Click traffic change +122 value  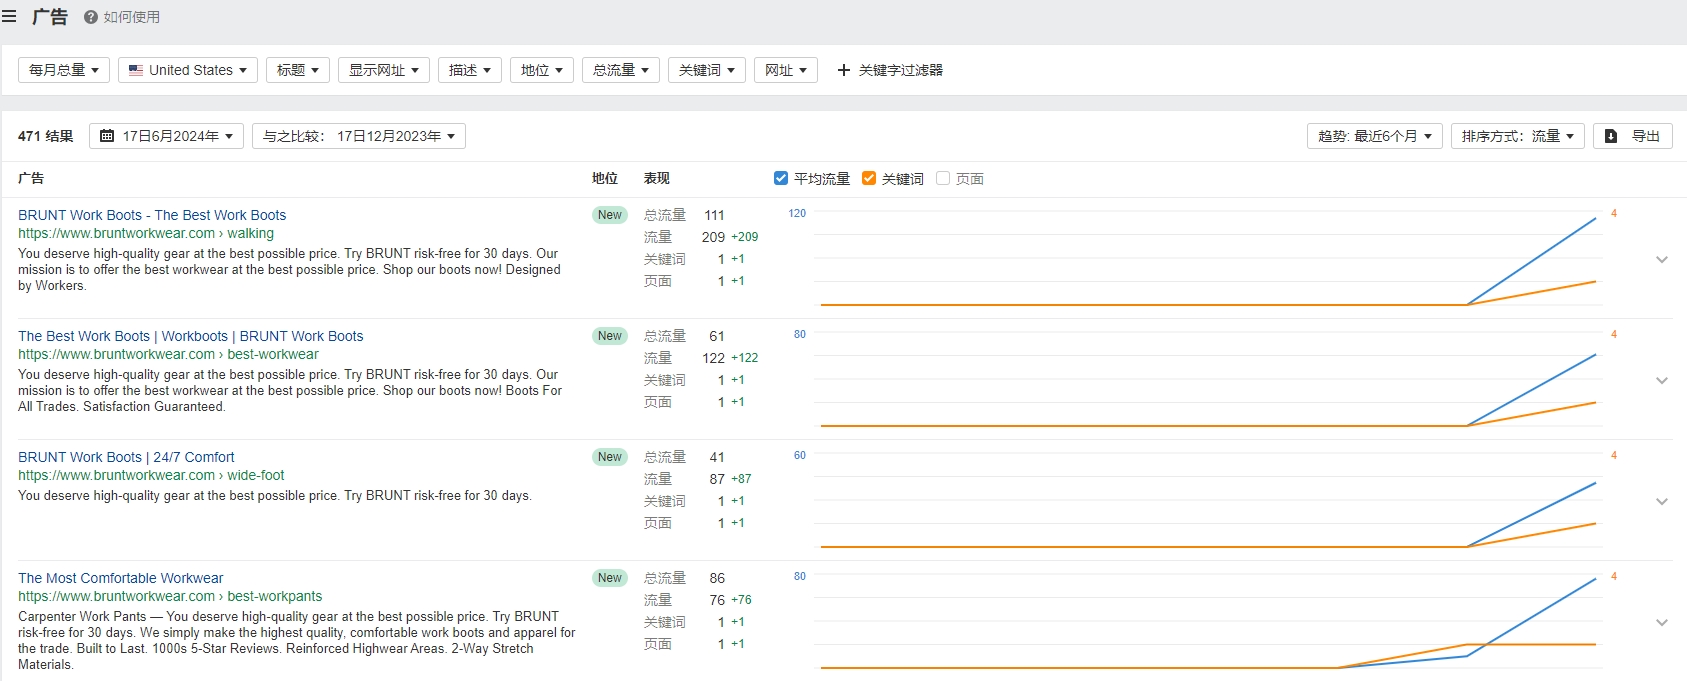click(744, 358)
